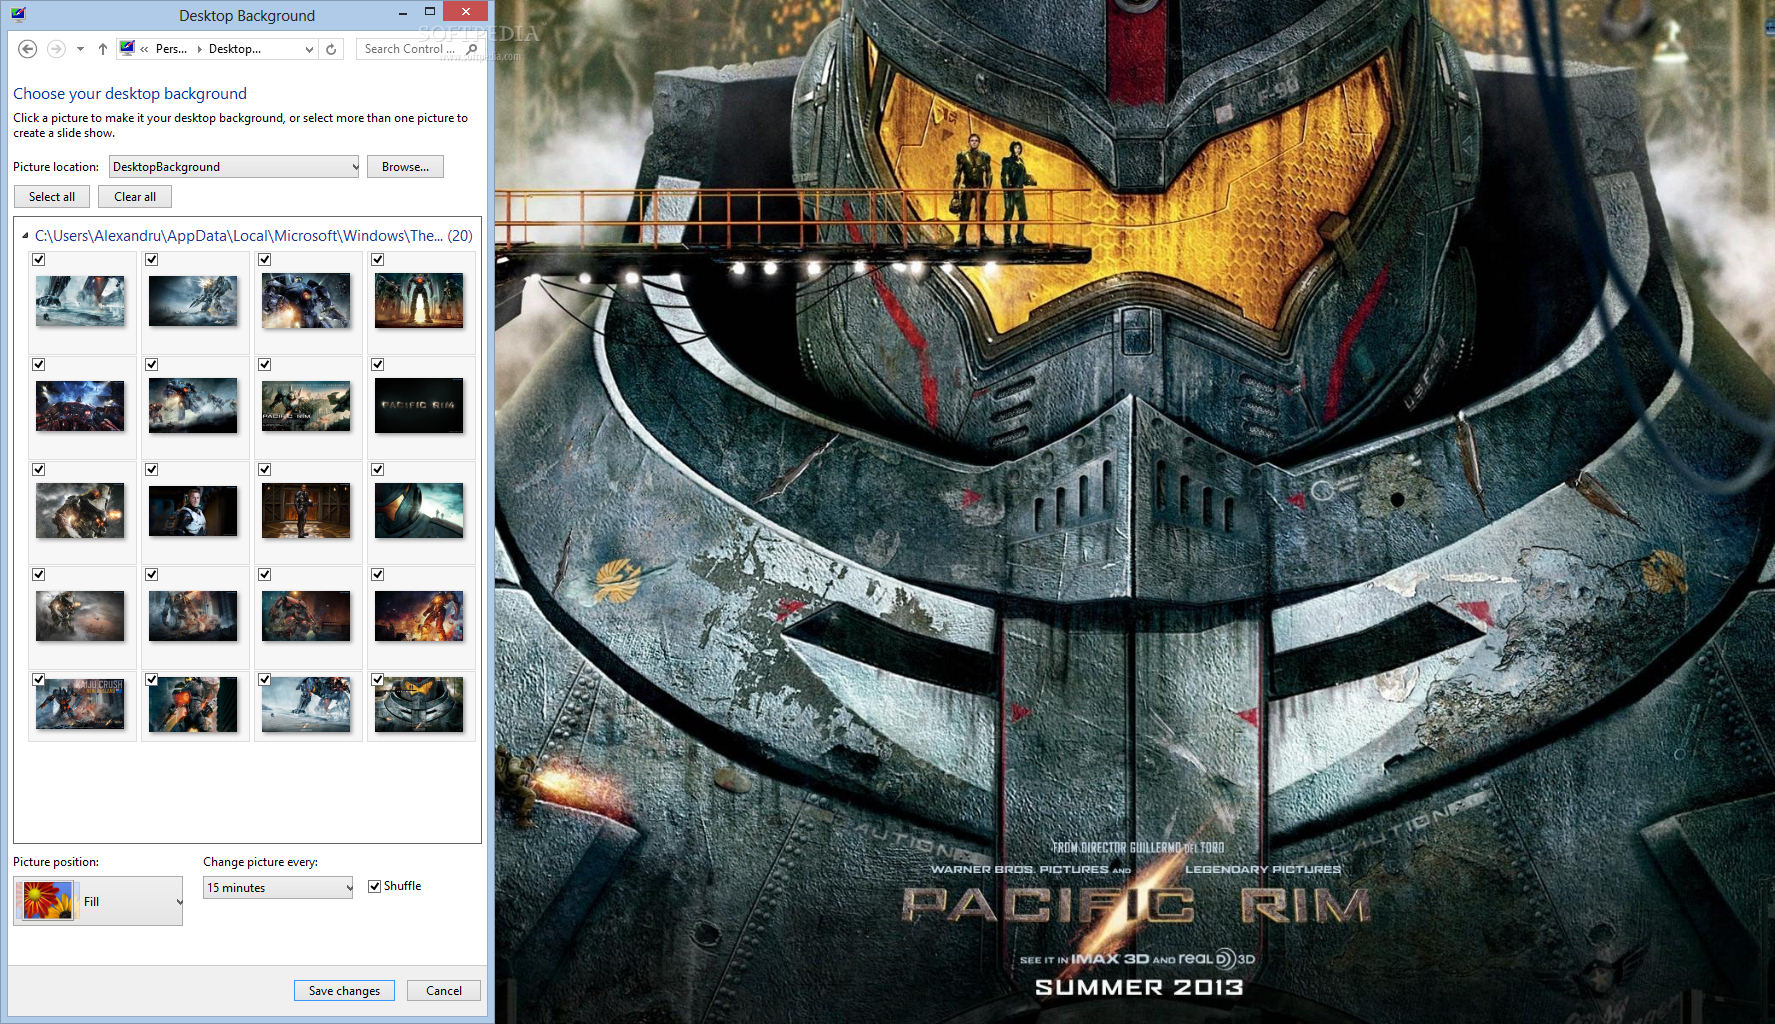
Task: Toggle the Shuffle checkbox
Action: coord(374,886)
